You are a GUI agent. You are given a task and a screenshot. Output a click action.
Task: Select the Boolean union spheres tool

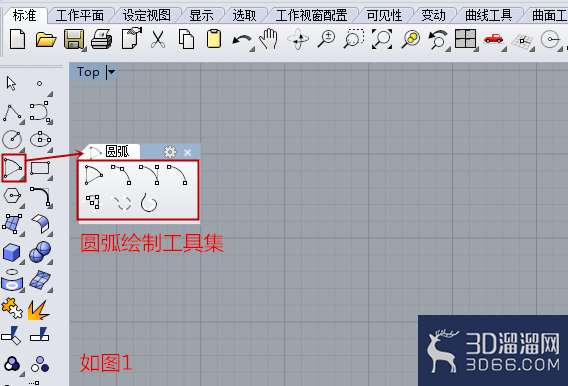pyautogui.click(x=40, y=252)
